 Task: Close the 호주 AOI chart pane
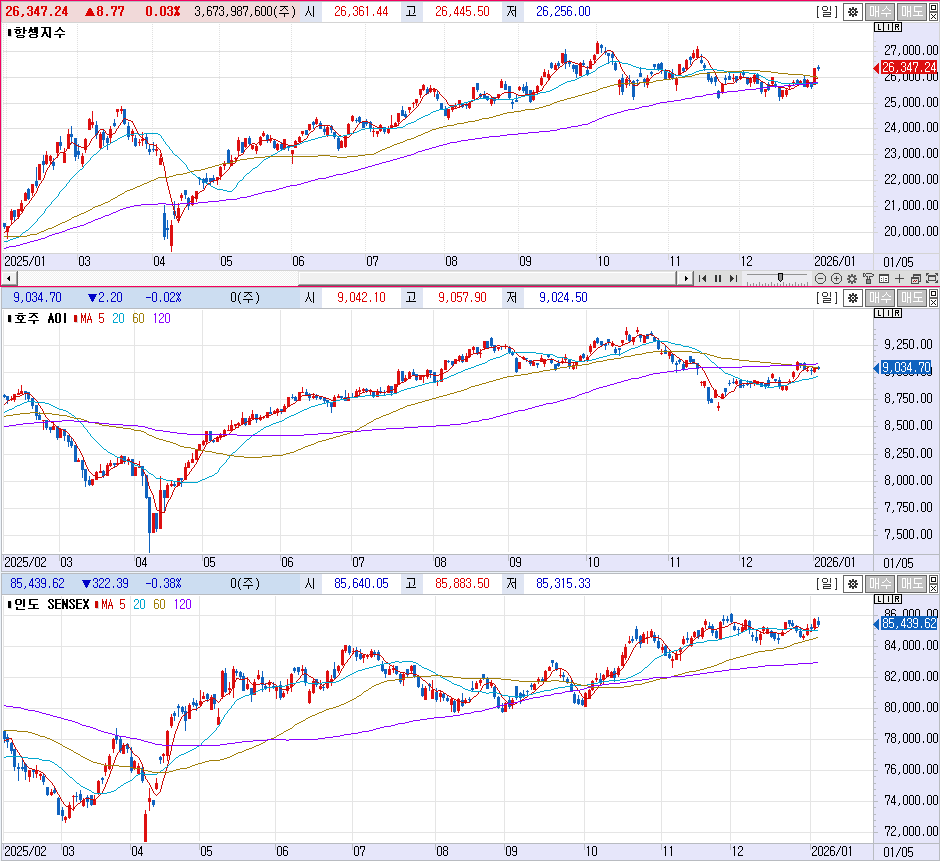[933, 302]
